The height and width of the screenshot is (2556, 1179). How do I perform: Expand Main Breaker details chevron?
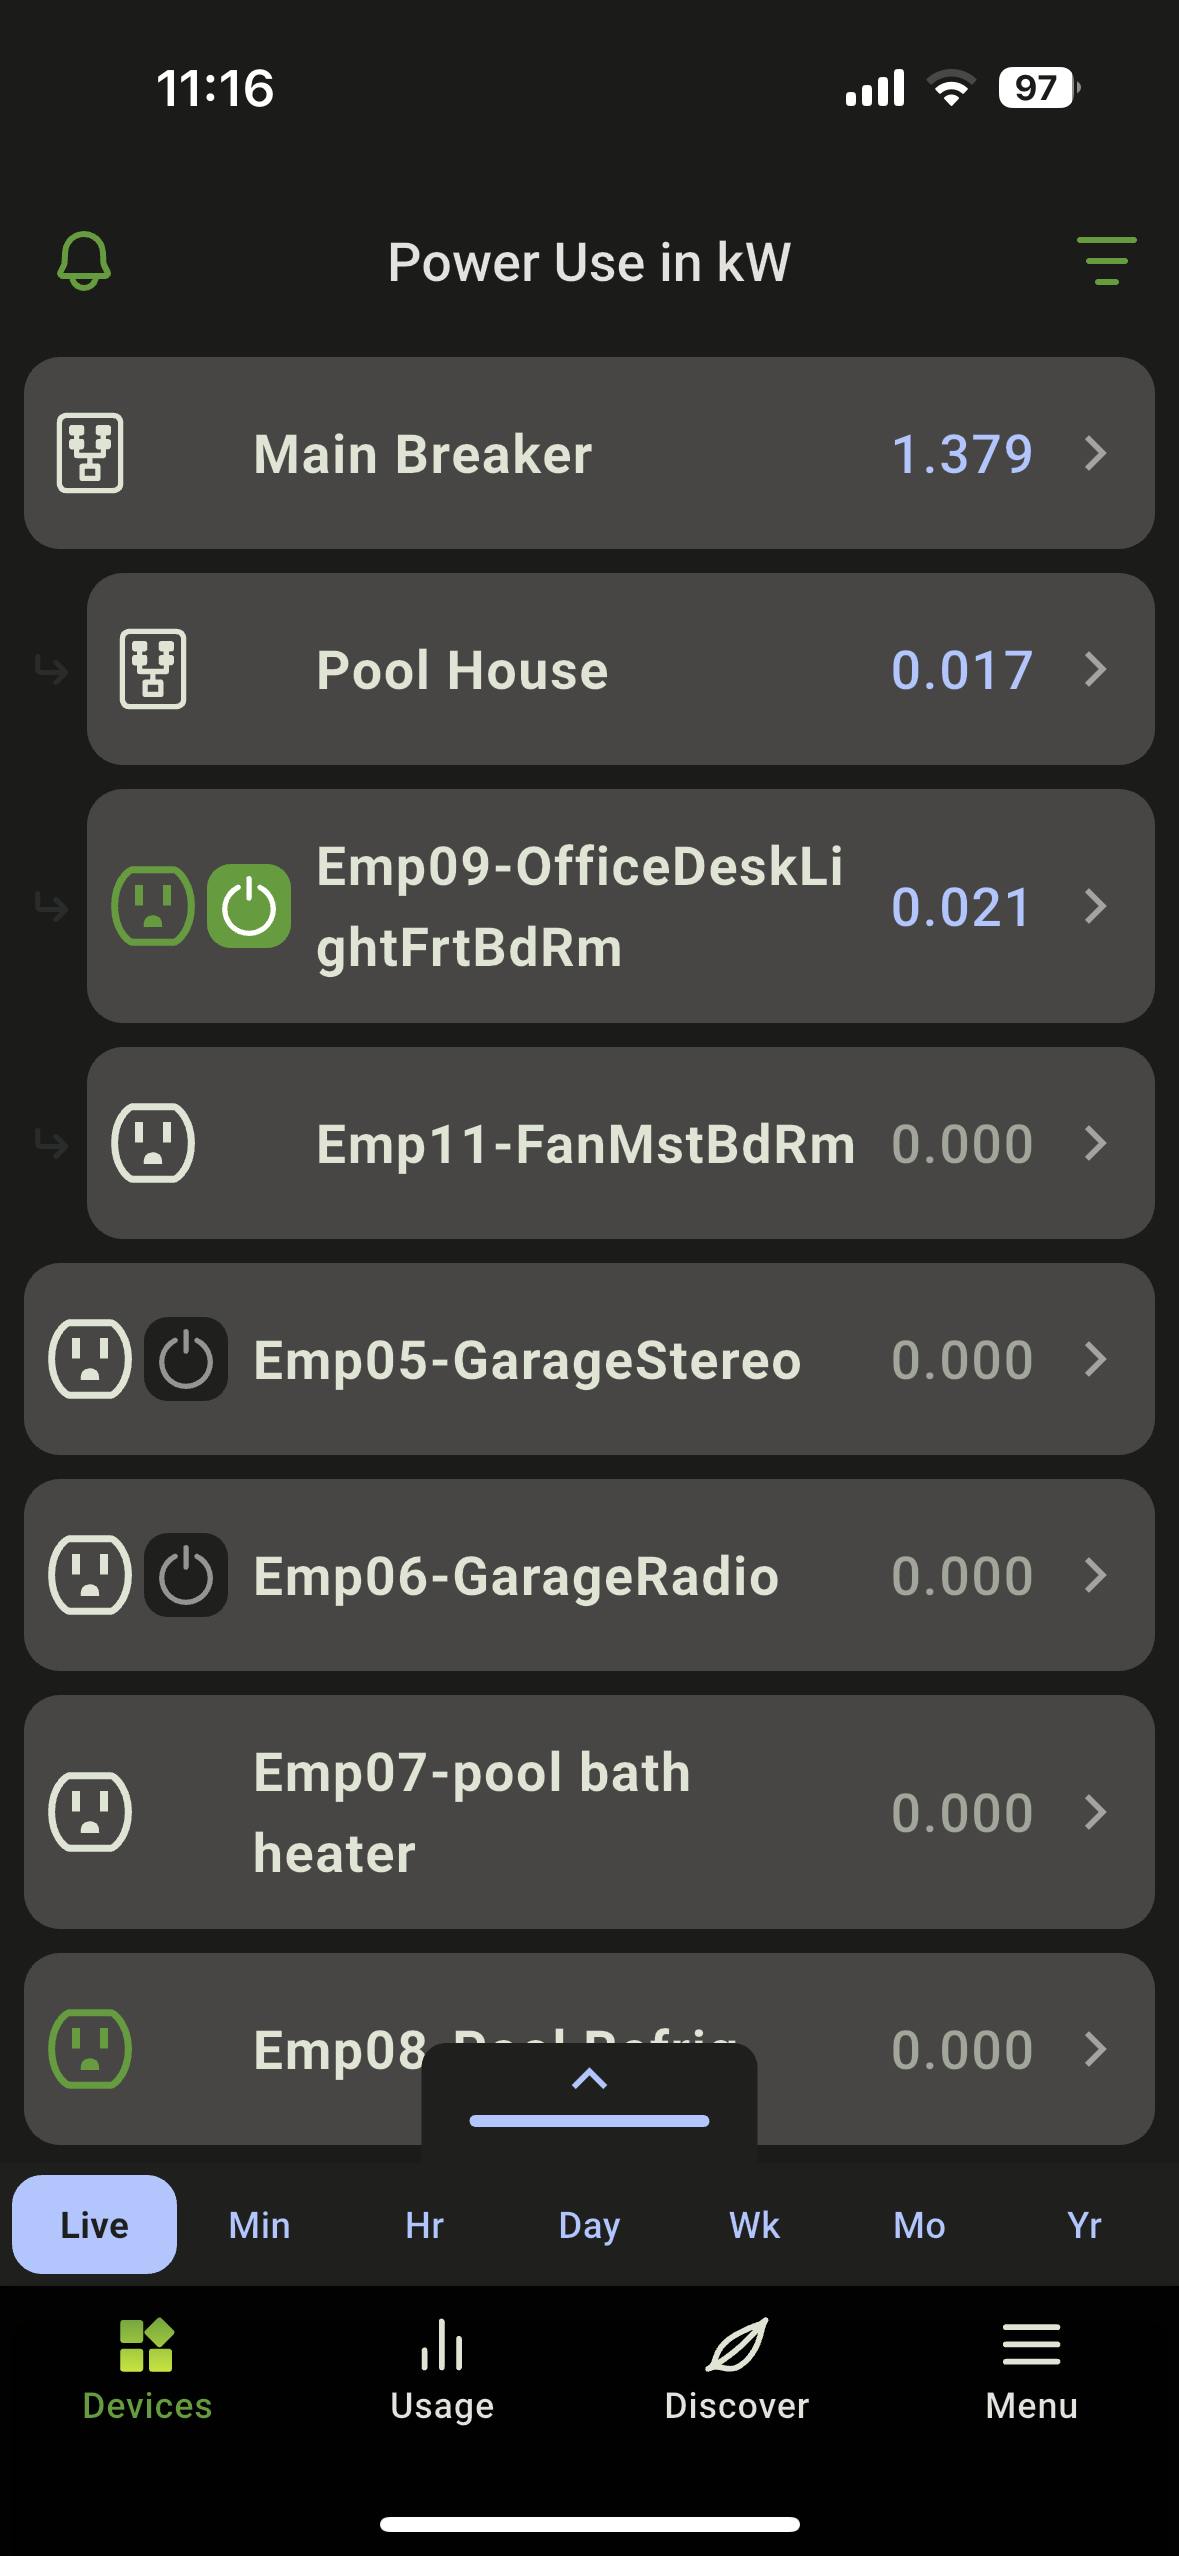(1096, 453)
